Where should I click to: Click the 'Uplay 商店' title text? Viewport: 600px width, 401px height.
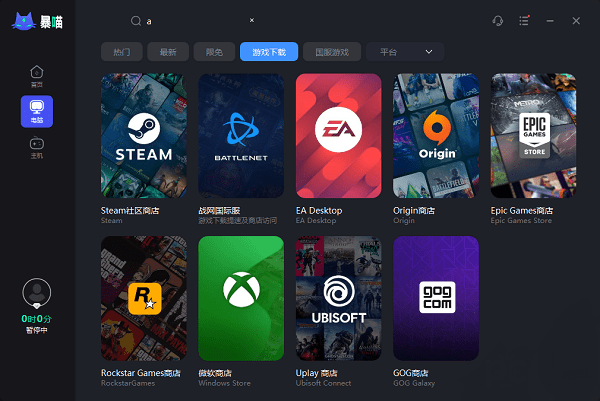pos(317,373)
